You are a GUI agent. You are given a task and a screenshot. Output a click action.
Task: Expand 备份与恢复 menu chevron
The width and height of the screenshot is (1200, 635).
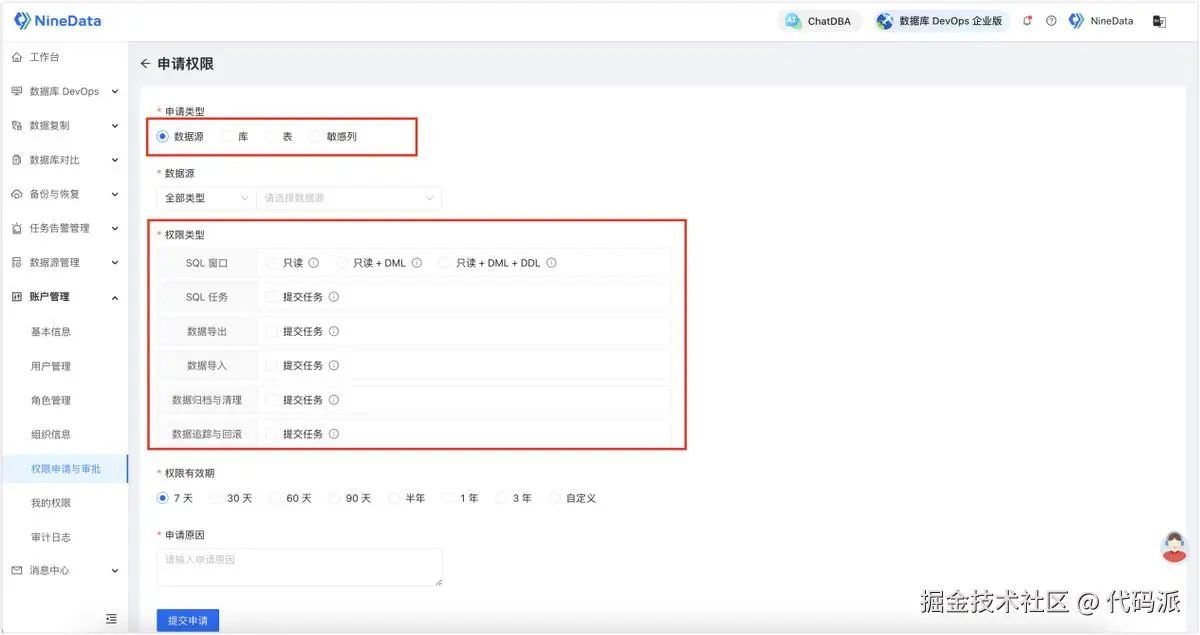point(114,194)
